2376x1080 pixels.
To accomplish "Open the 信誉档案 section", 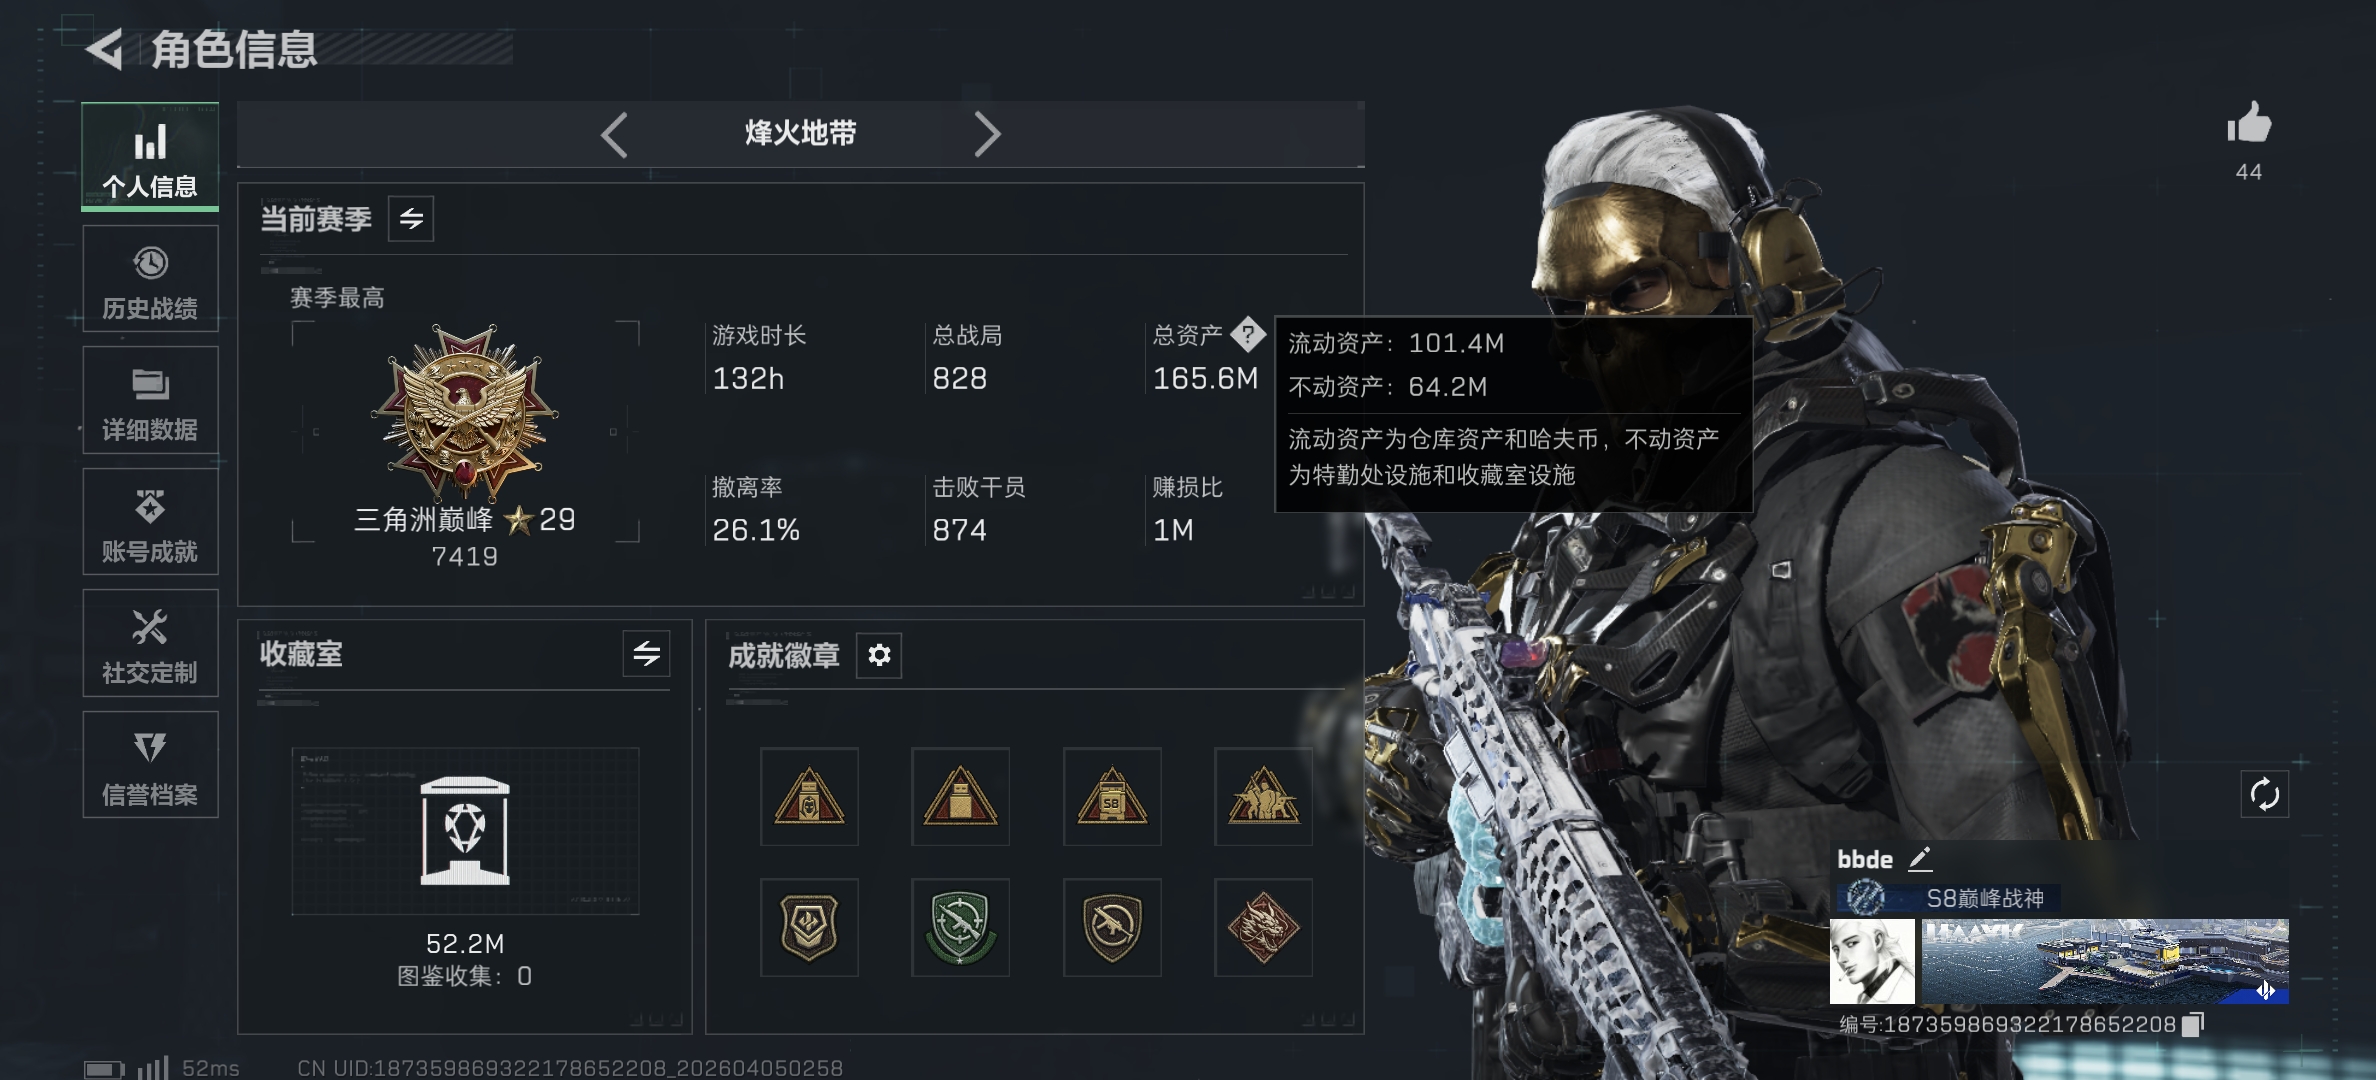I will click(150, 765).
